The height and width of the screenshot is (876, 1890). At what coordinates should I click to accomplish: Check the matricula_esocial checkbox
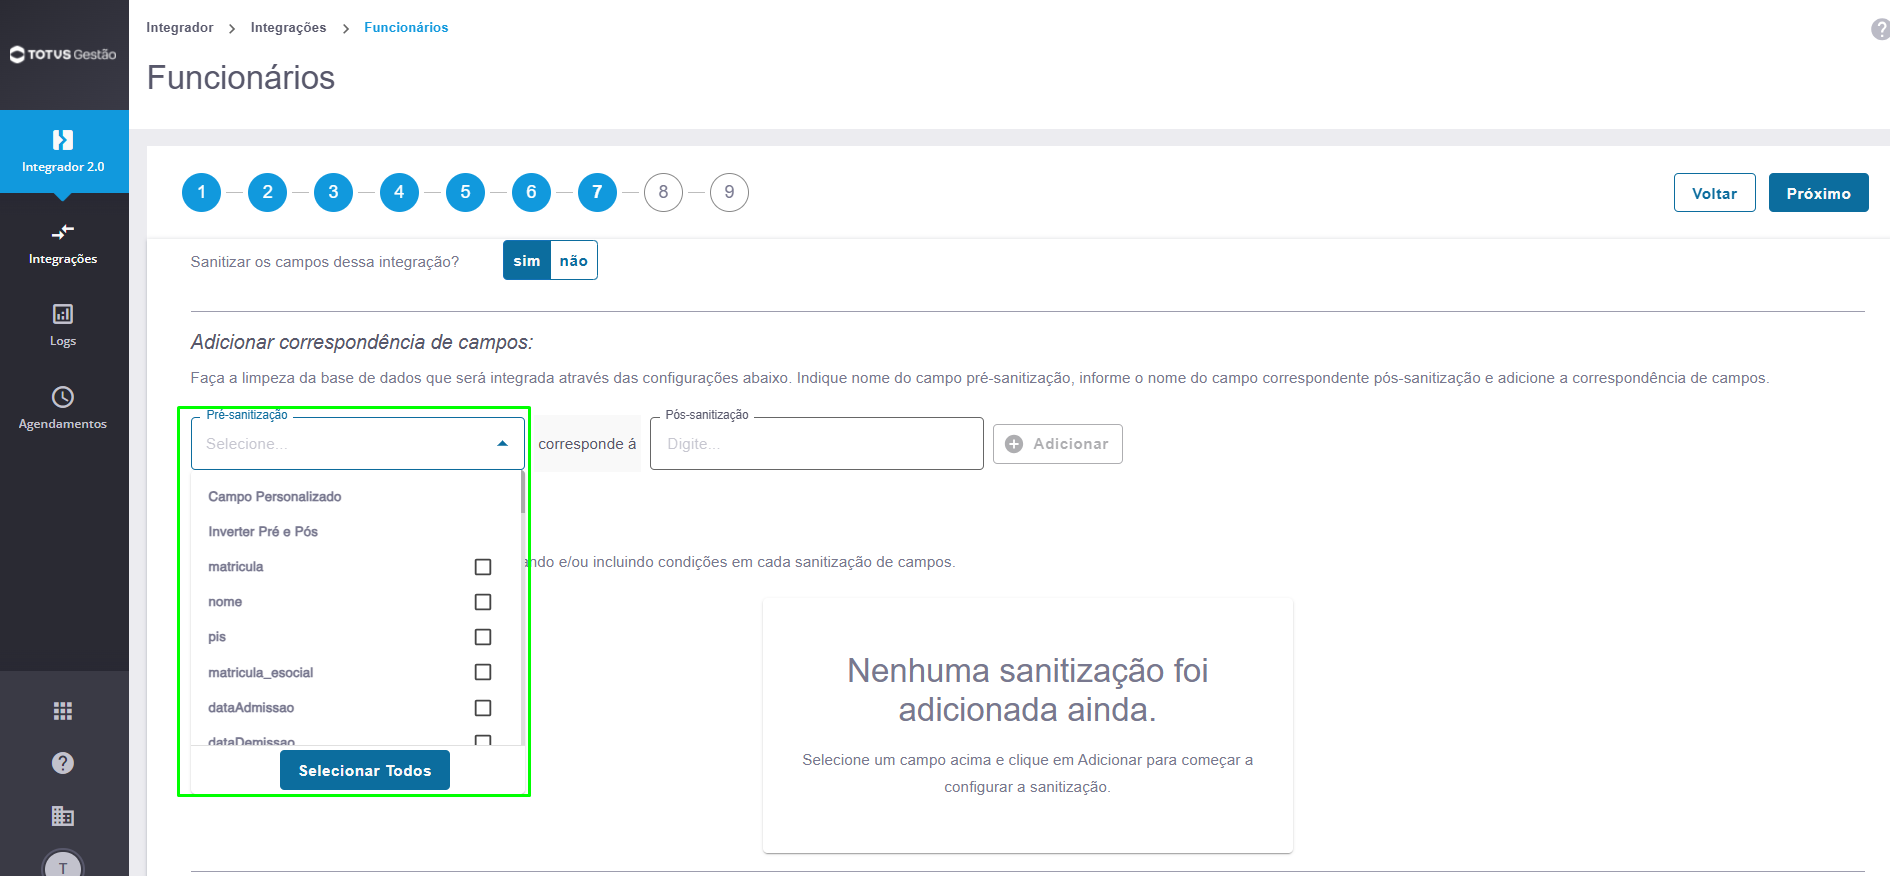[483, 672]
